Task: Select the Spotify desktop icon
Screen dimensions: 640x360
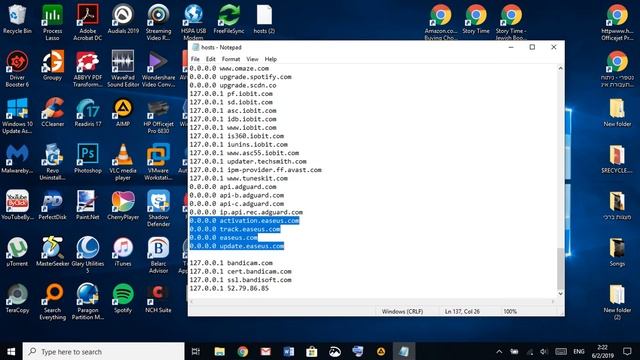Action: 123,298
